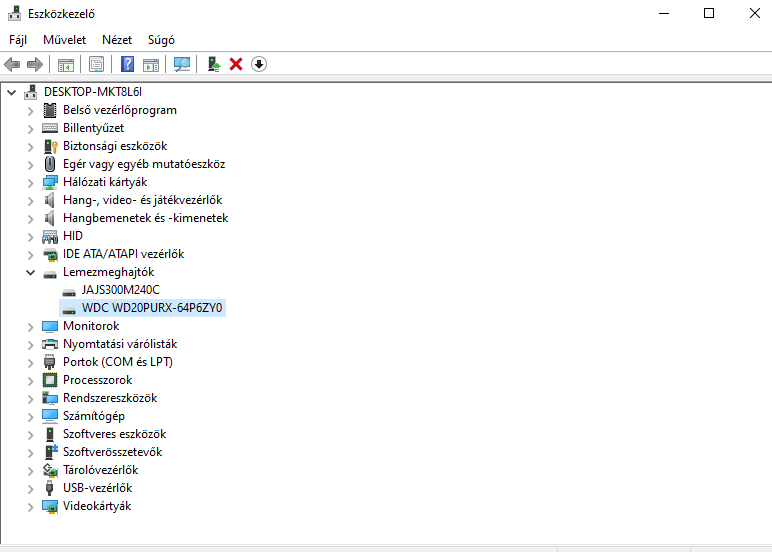The width and height of the screenshot is (772, 552).
Task: Expand Hang-, video- és játékvezérlők node
Action: click(31, 201)
